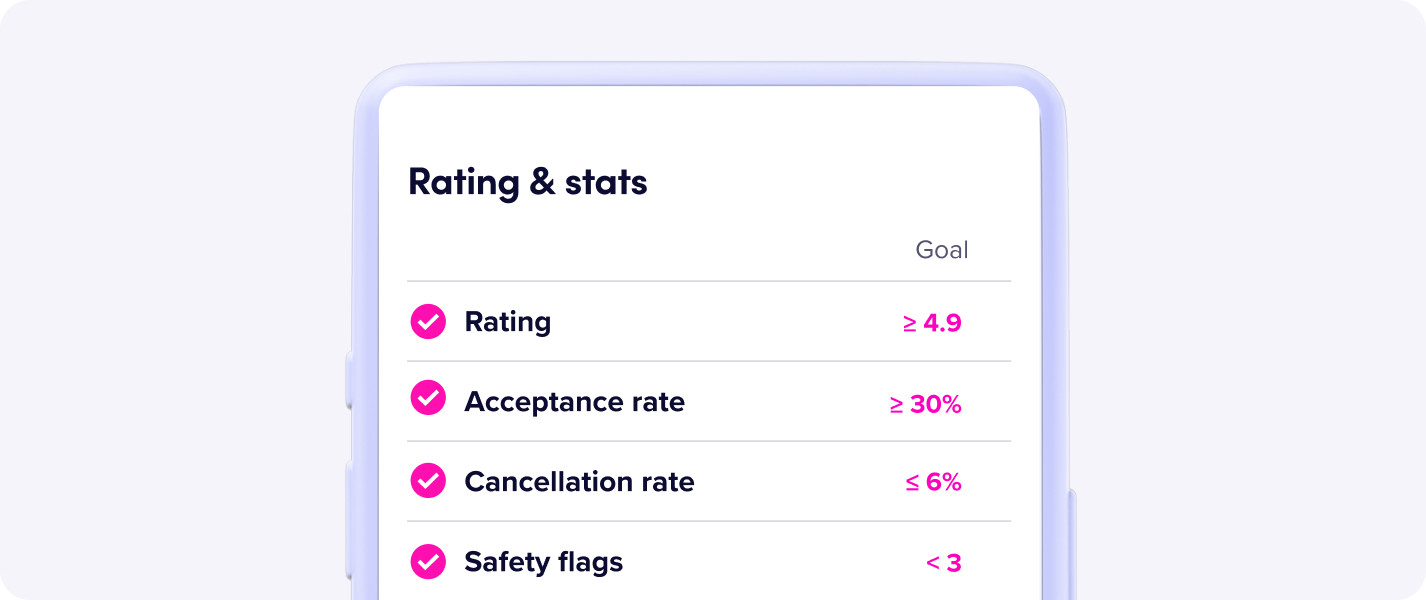
Task: Open the Acceptance rate stat
Action: pos(574,402)
